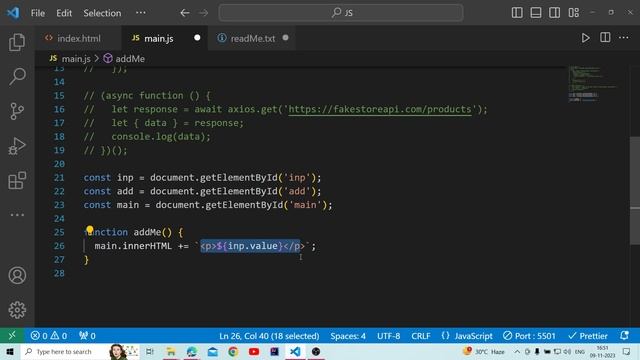Open the Manage settings gear
This screenshot has width=640, height=360.
(17, 310)
